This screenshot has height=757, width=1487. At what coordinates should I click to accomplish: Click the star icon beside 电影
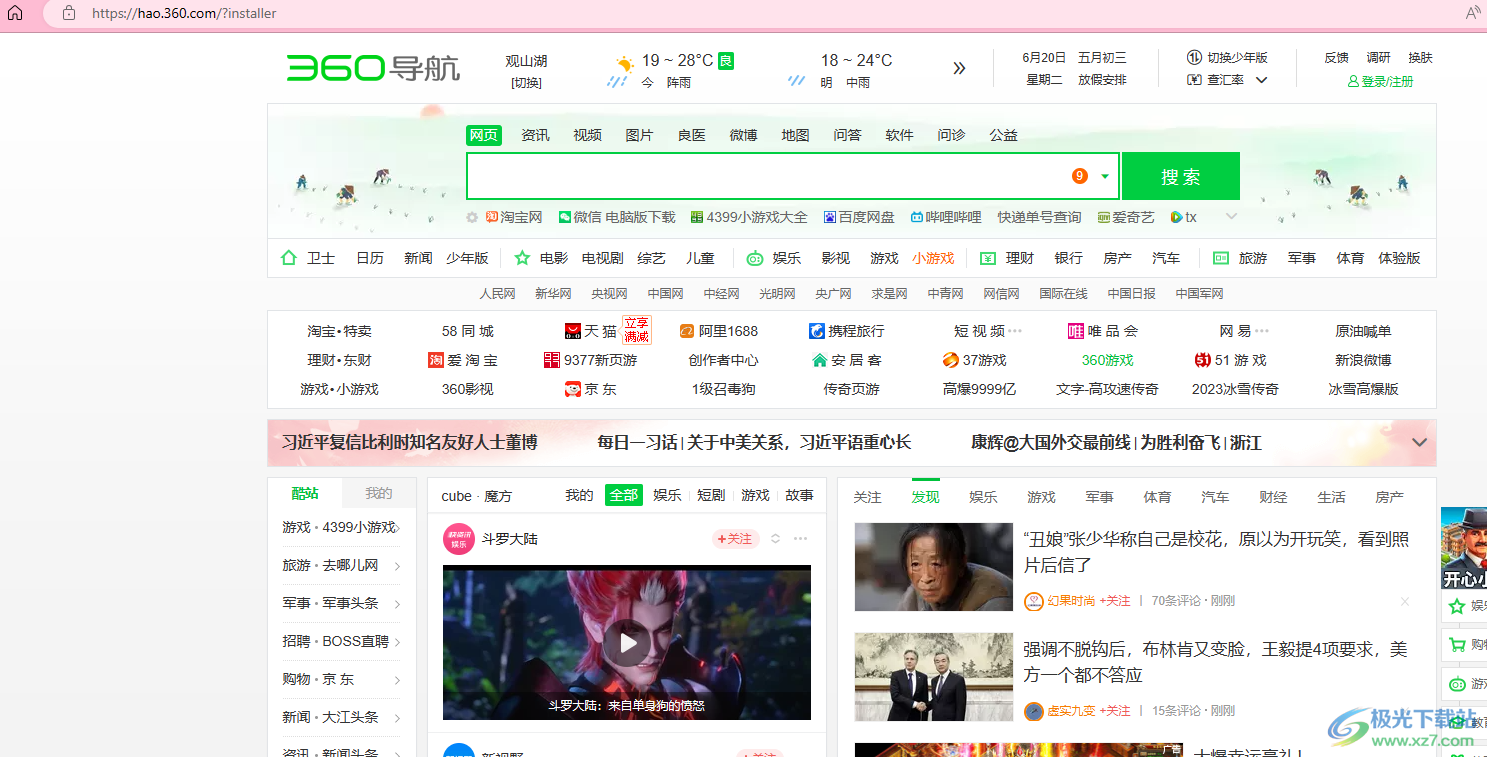[521, 258]
